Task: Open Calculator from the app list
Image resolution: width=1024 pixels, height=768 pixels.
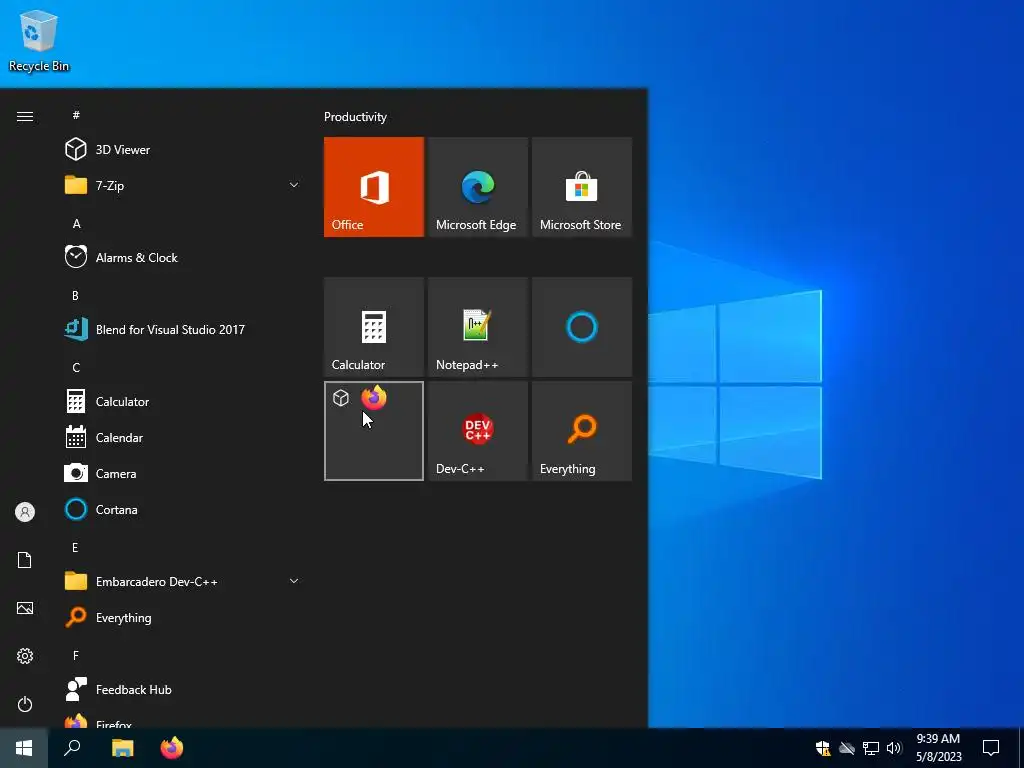Action: click(x=183, y=402)
